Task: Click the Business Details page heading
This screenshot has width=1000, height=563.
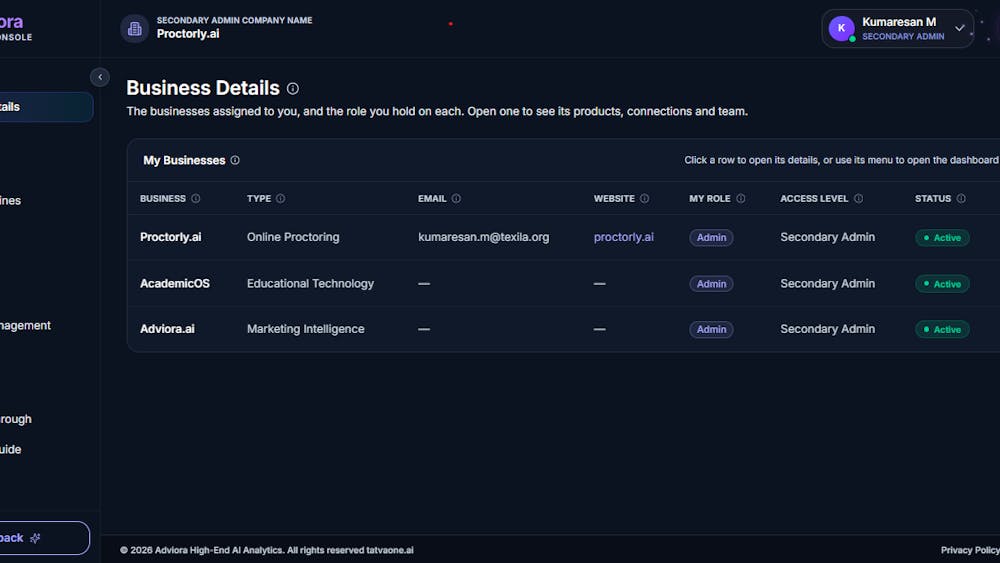Action: click(x=203, y=88)
